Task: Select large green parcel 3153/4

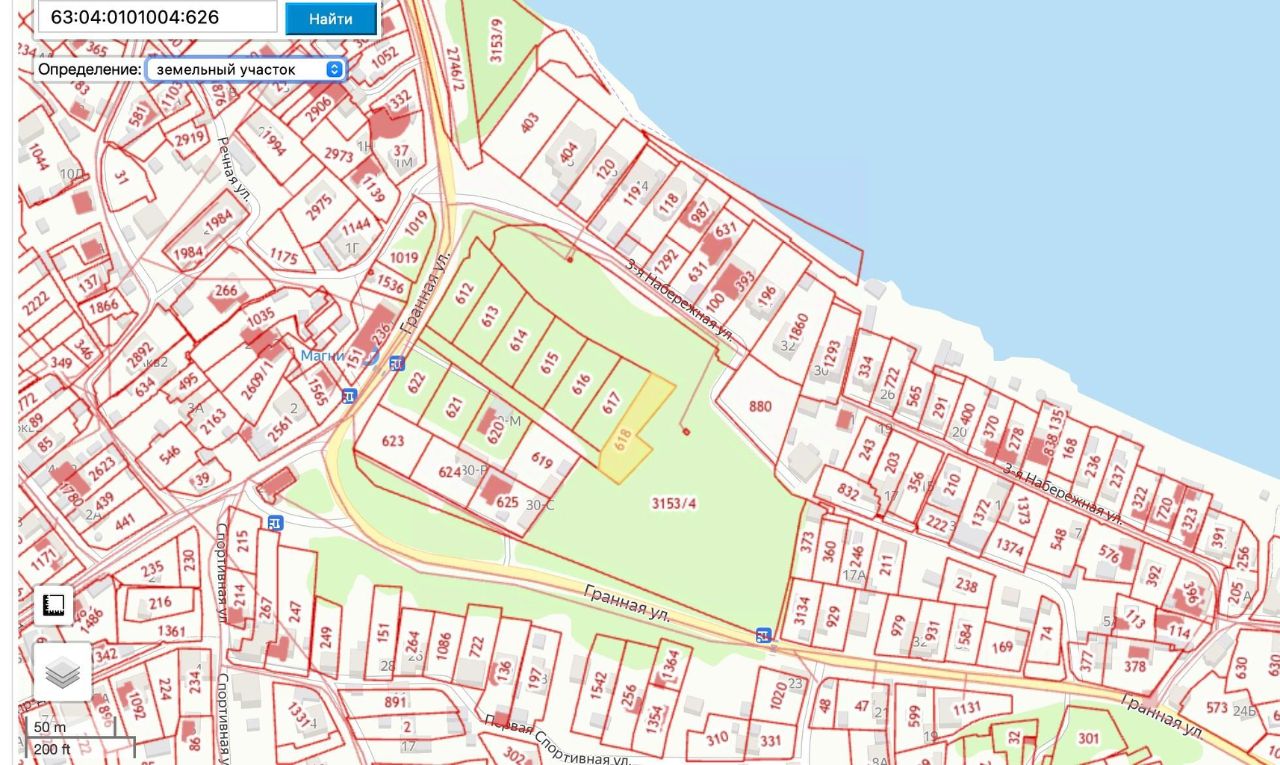Action: 672,503
